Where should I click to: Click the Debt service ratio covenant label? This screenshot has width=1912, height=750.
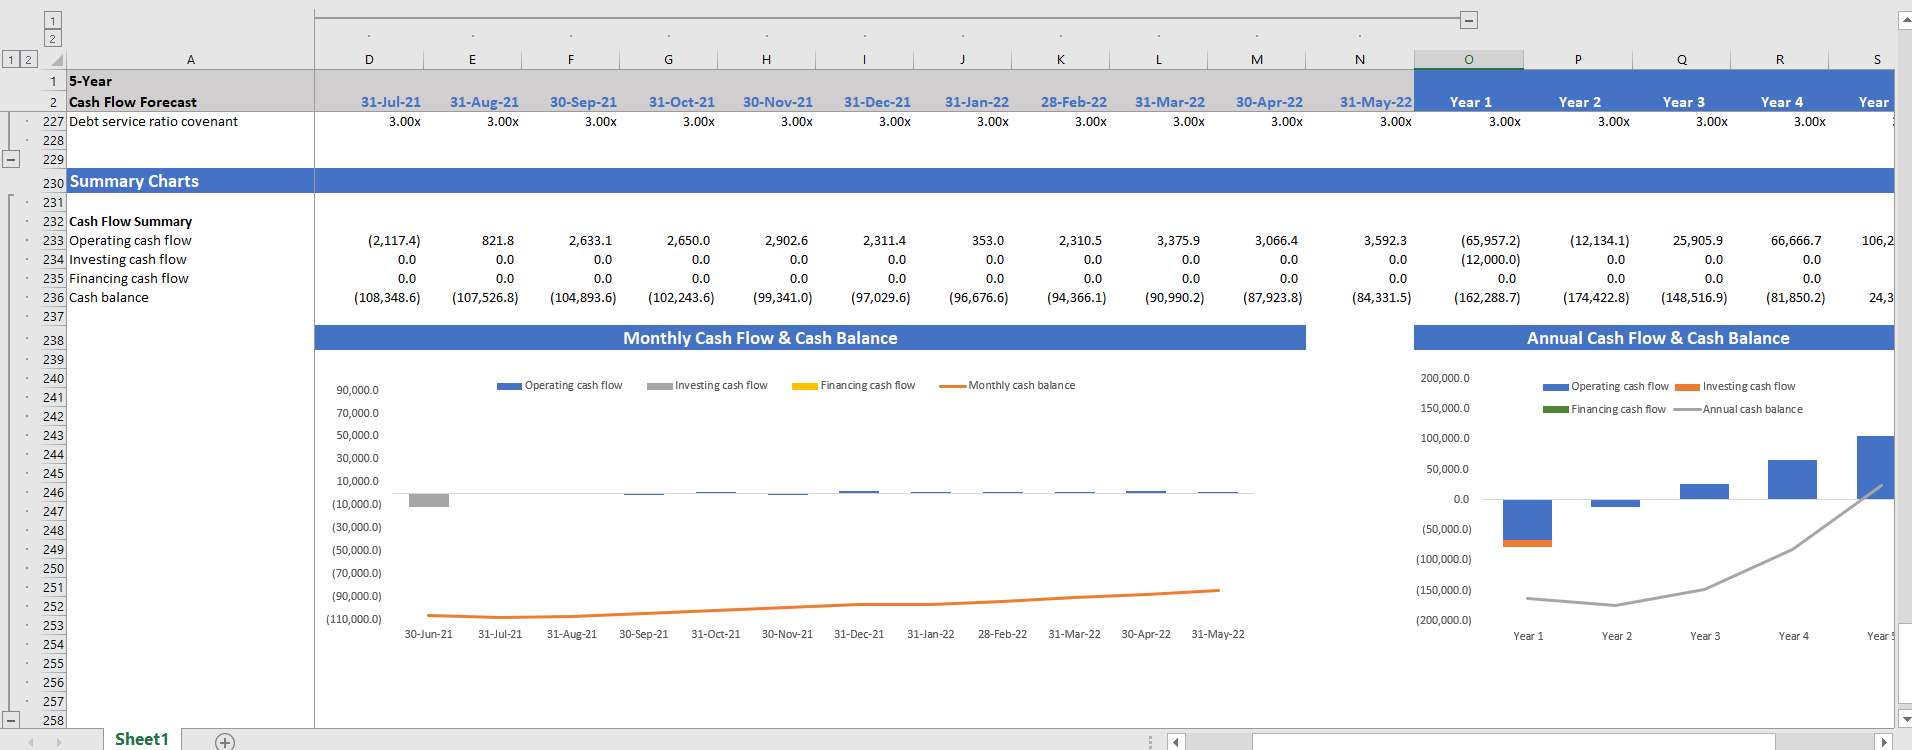point(153,122)
